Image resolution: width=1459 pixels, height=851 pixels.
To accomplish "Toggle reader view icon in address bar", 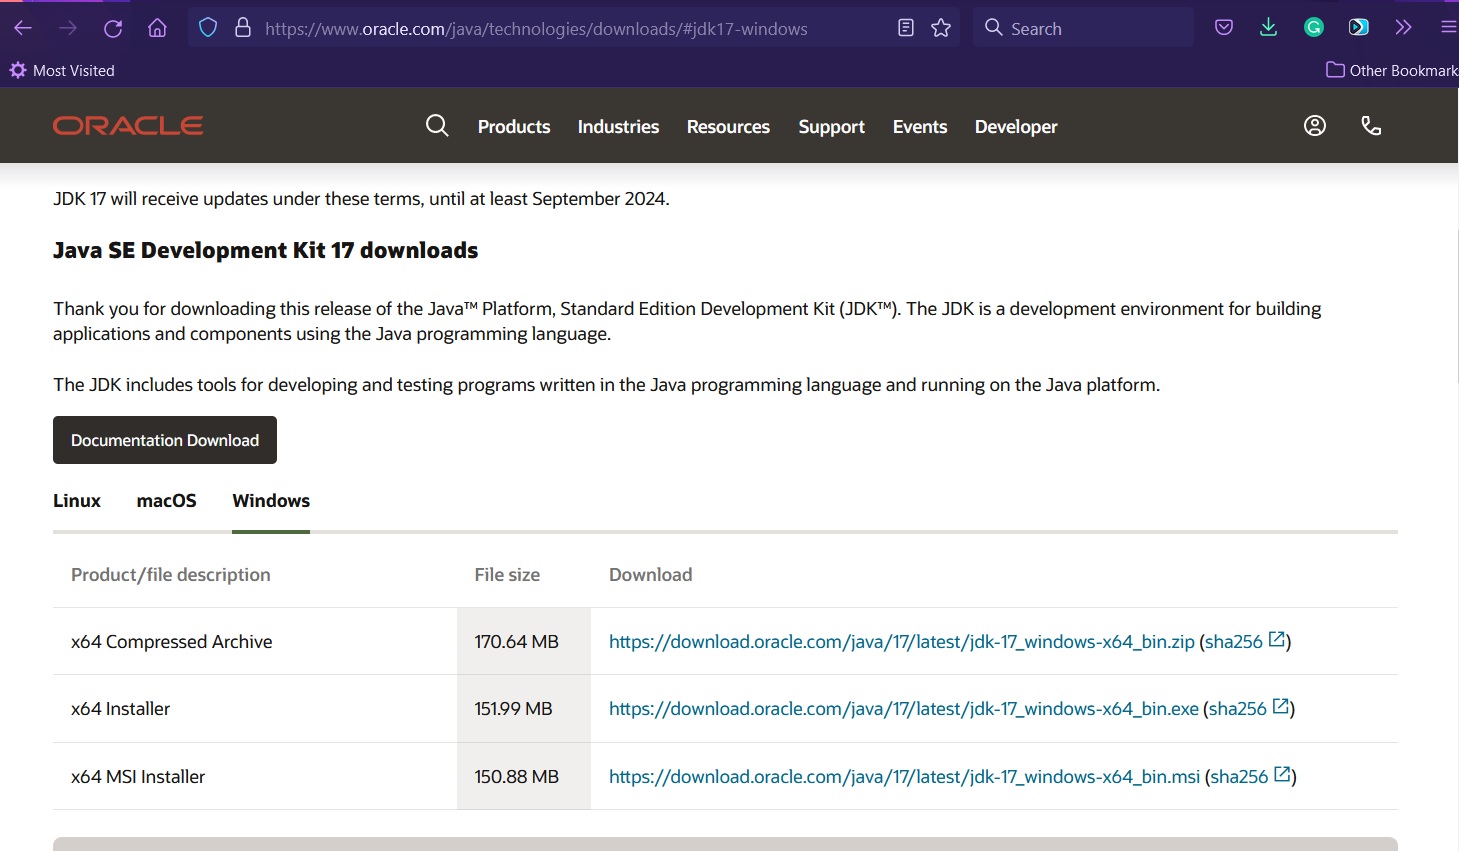I will [x=906, y=28].
